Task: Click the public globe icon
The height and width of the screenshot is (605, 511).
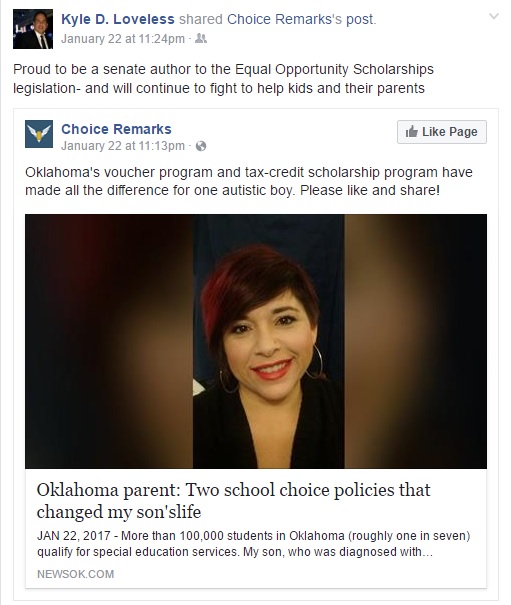Action: (x=201, y=146)
